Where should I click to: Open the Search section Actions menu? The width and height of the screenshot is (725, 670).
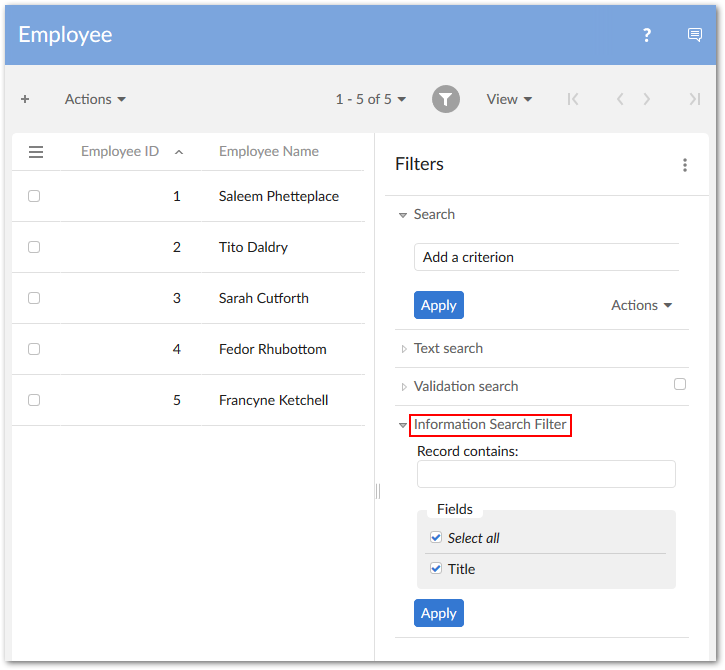pyautogui.click(x=641, y=305)
